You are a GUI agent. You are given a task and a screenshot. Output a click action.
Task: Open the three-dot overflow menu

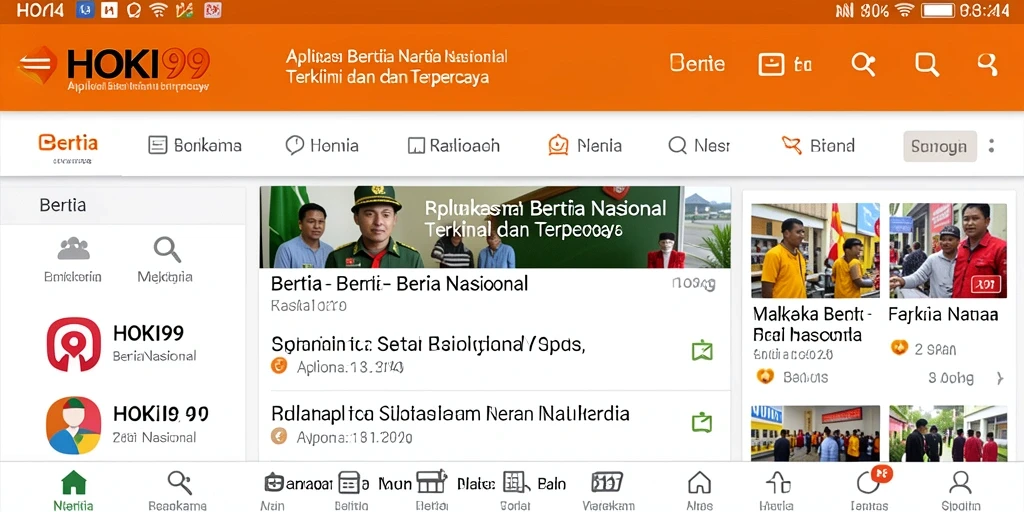coord(991,146)
